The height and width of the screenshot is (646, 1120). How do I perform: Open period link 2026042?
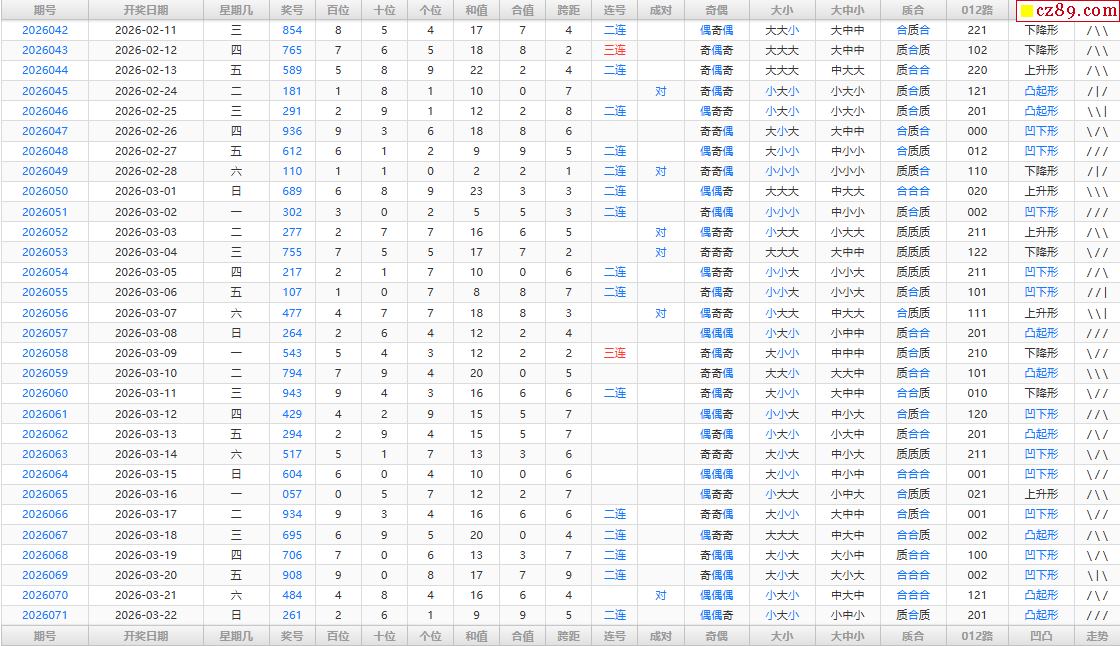45,30
